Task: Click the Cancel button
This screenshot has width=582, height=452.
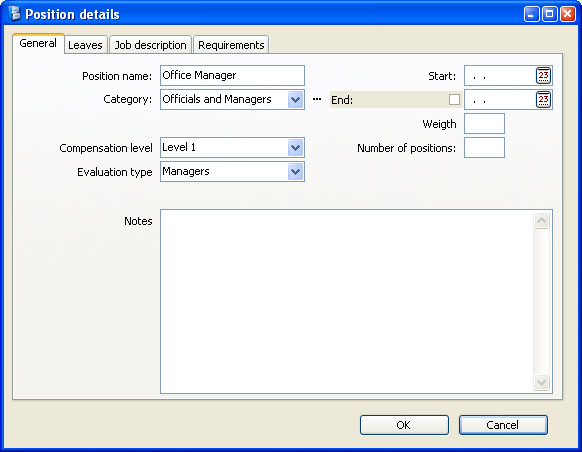Action: tap(503, 425)
